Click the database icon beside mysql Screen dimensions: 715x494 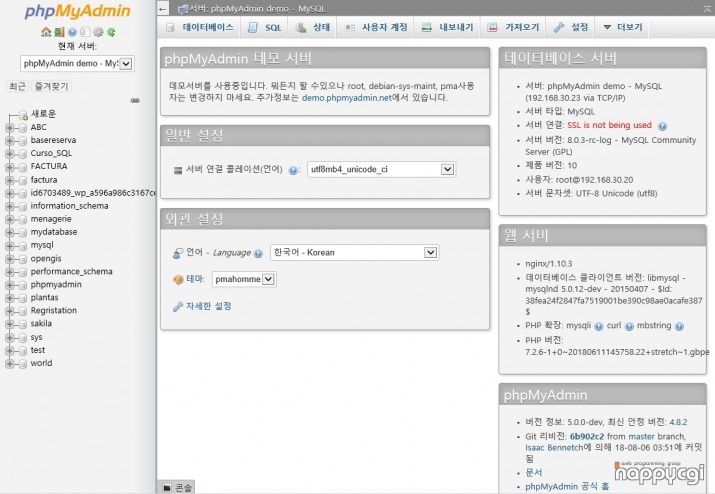pyautogui.click(x=23, y=246)
